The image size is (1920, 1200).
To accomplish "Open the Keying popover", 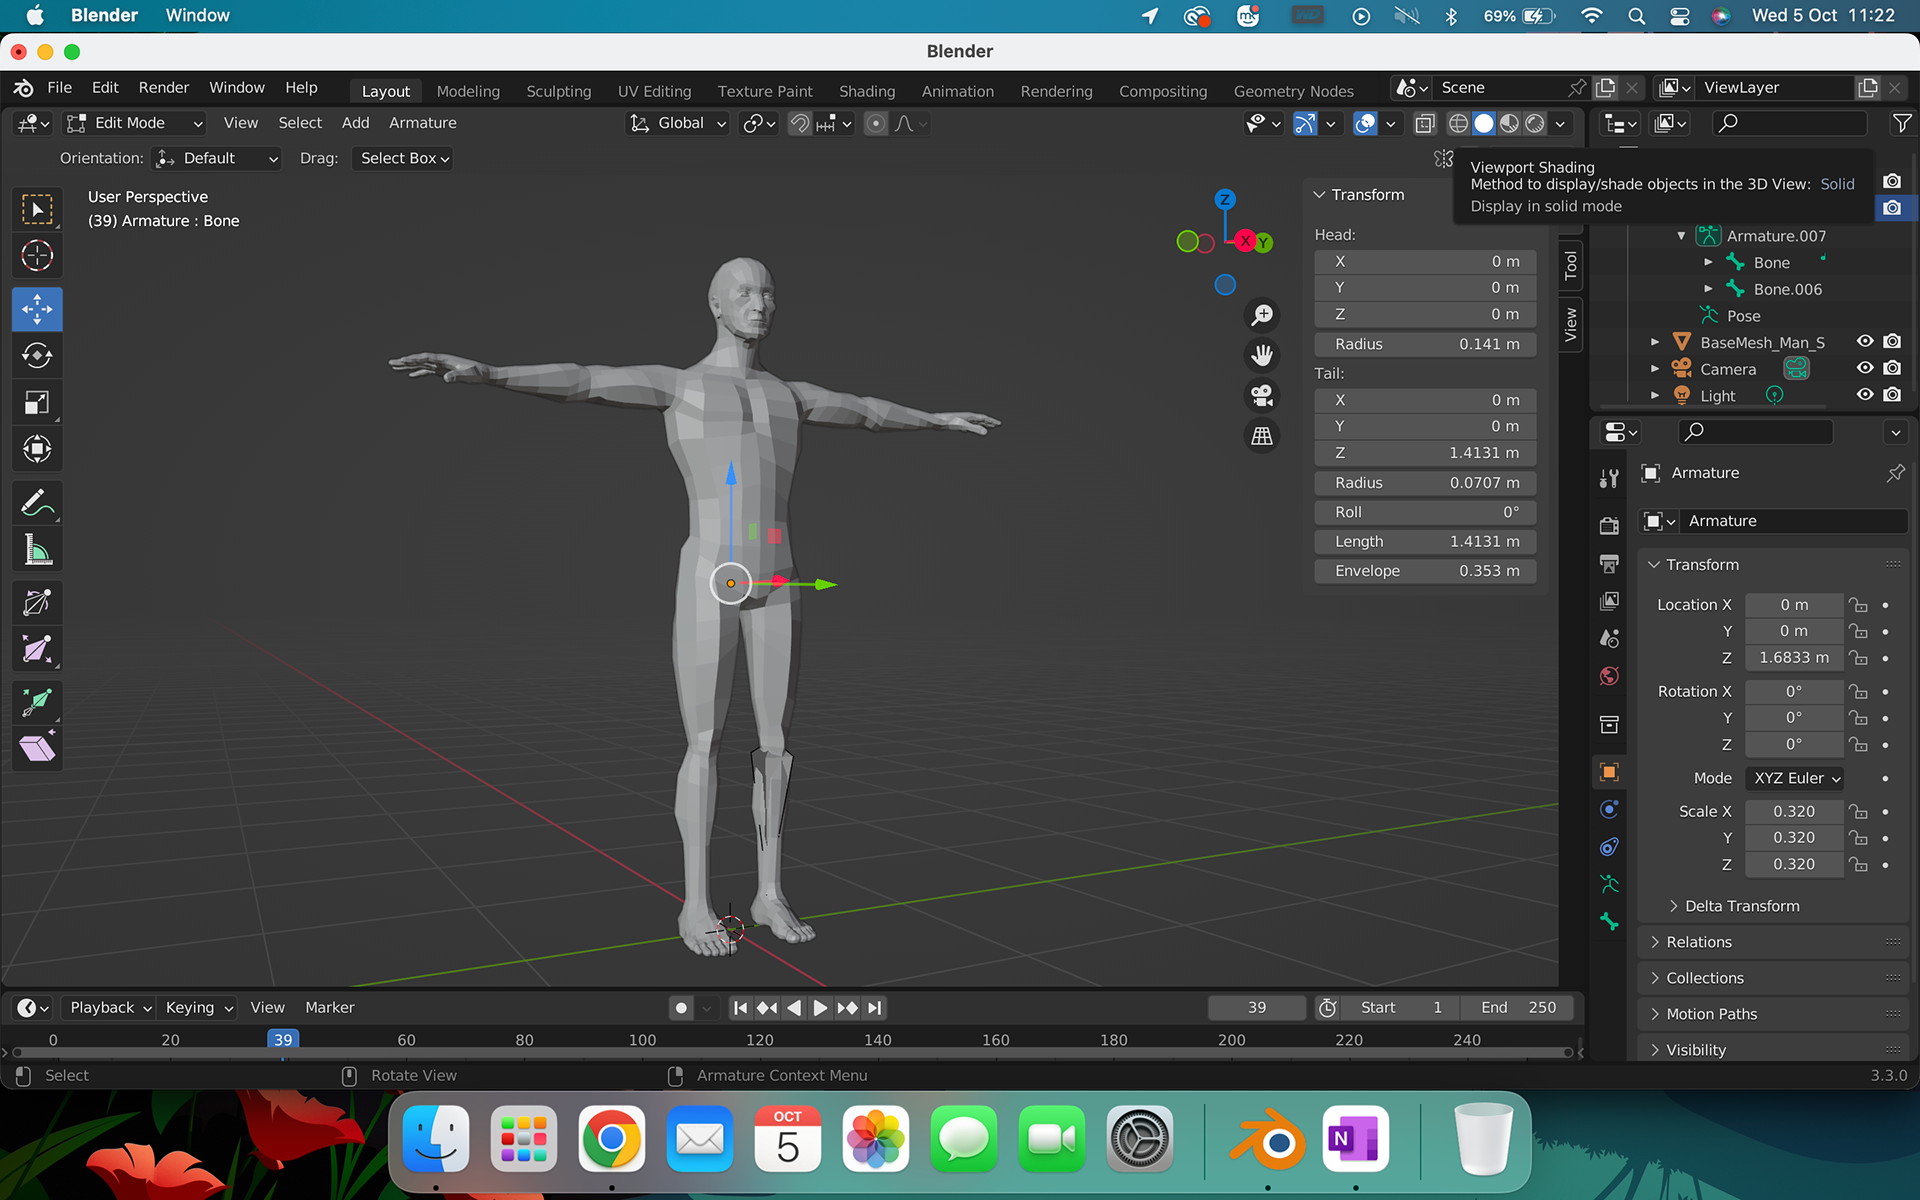I will (x=199, y=1008).
